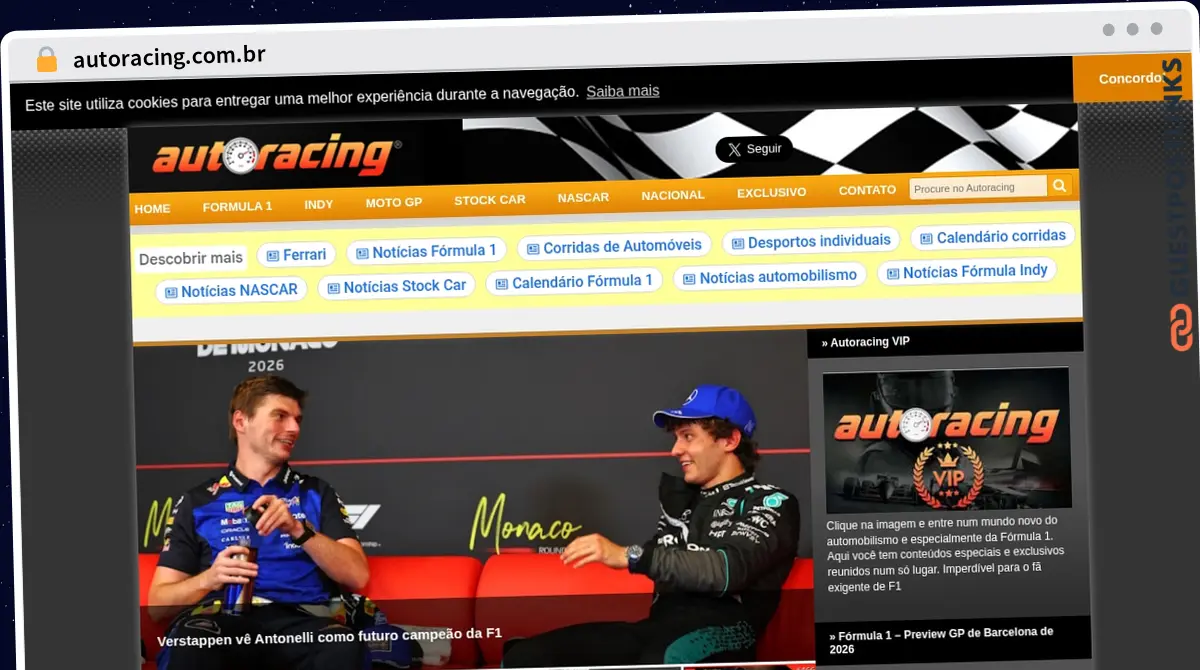Screen dimensions: 1200x670
Task: Open the NASCAR menu item
Action: [x=583, y=197]
